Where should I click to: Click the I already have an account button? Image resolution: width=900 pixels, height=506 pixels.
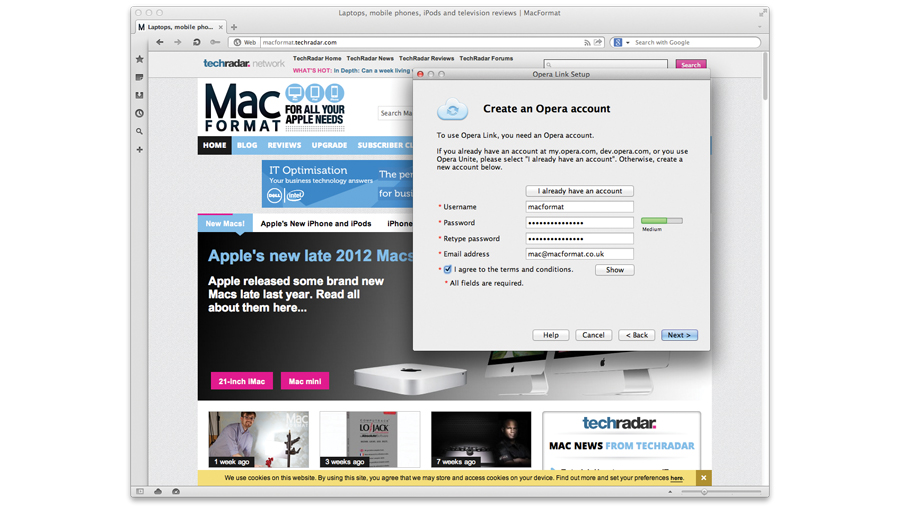click(580, 190)
